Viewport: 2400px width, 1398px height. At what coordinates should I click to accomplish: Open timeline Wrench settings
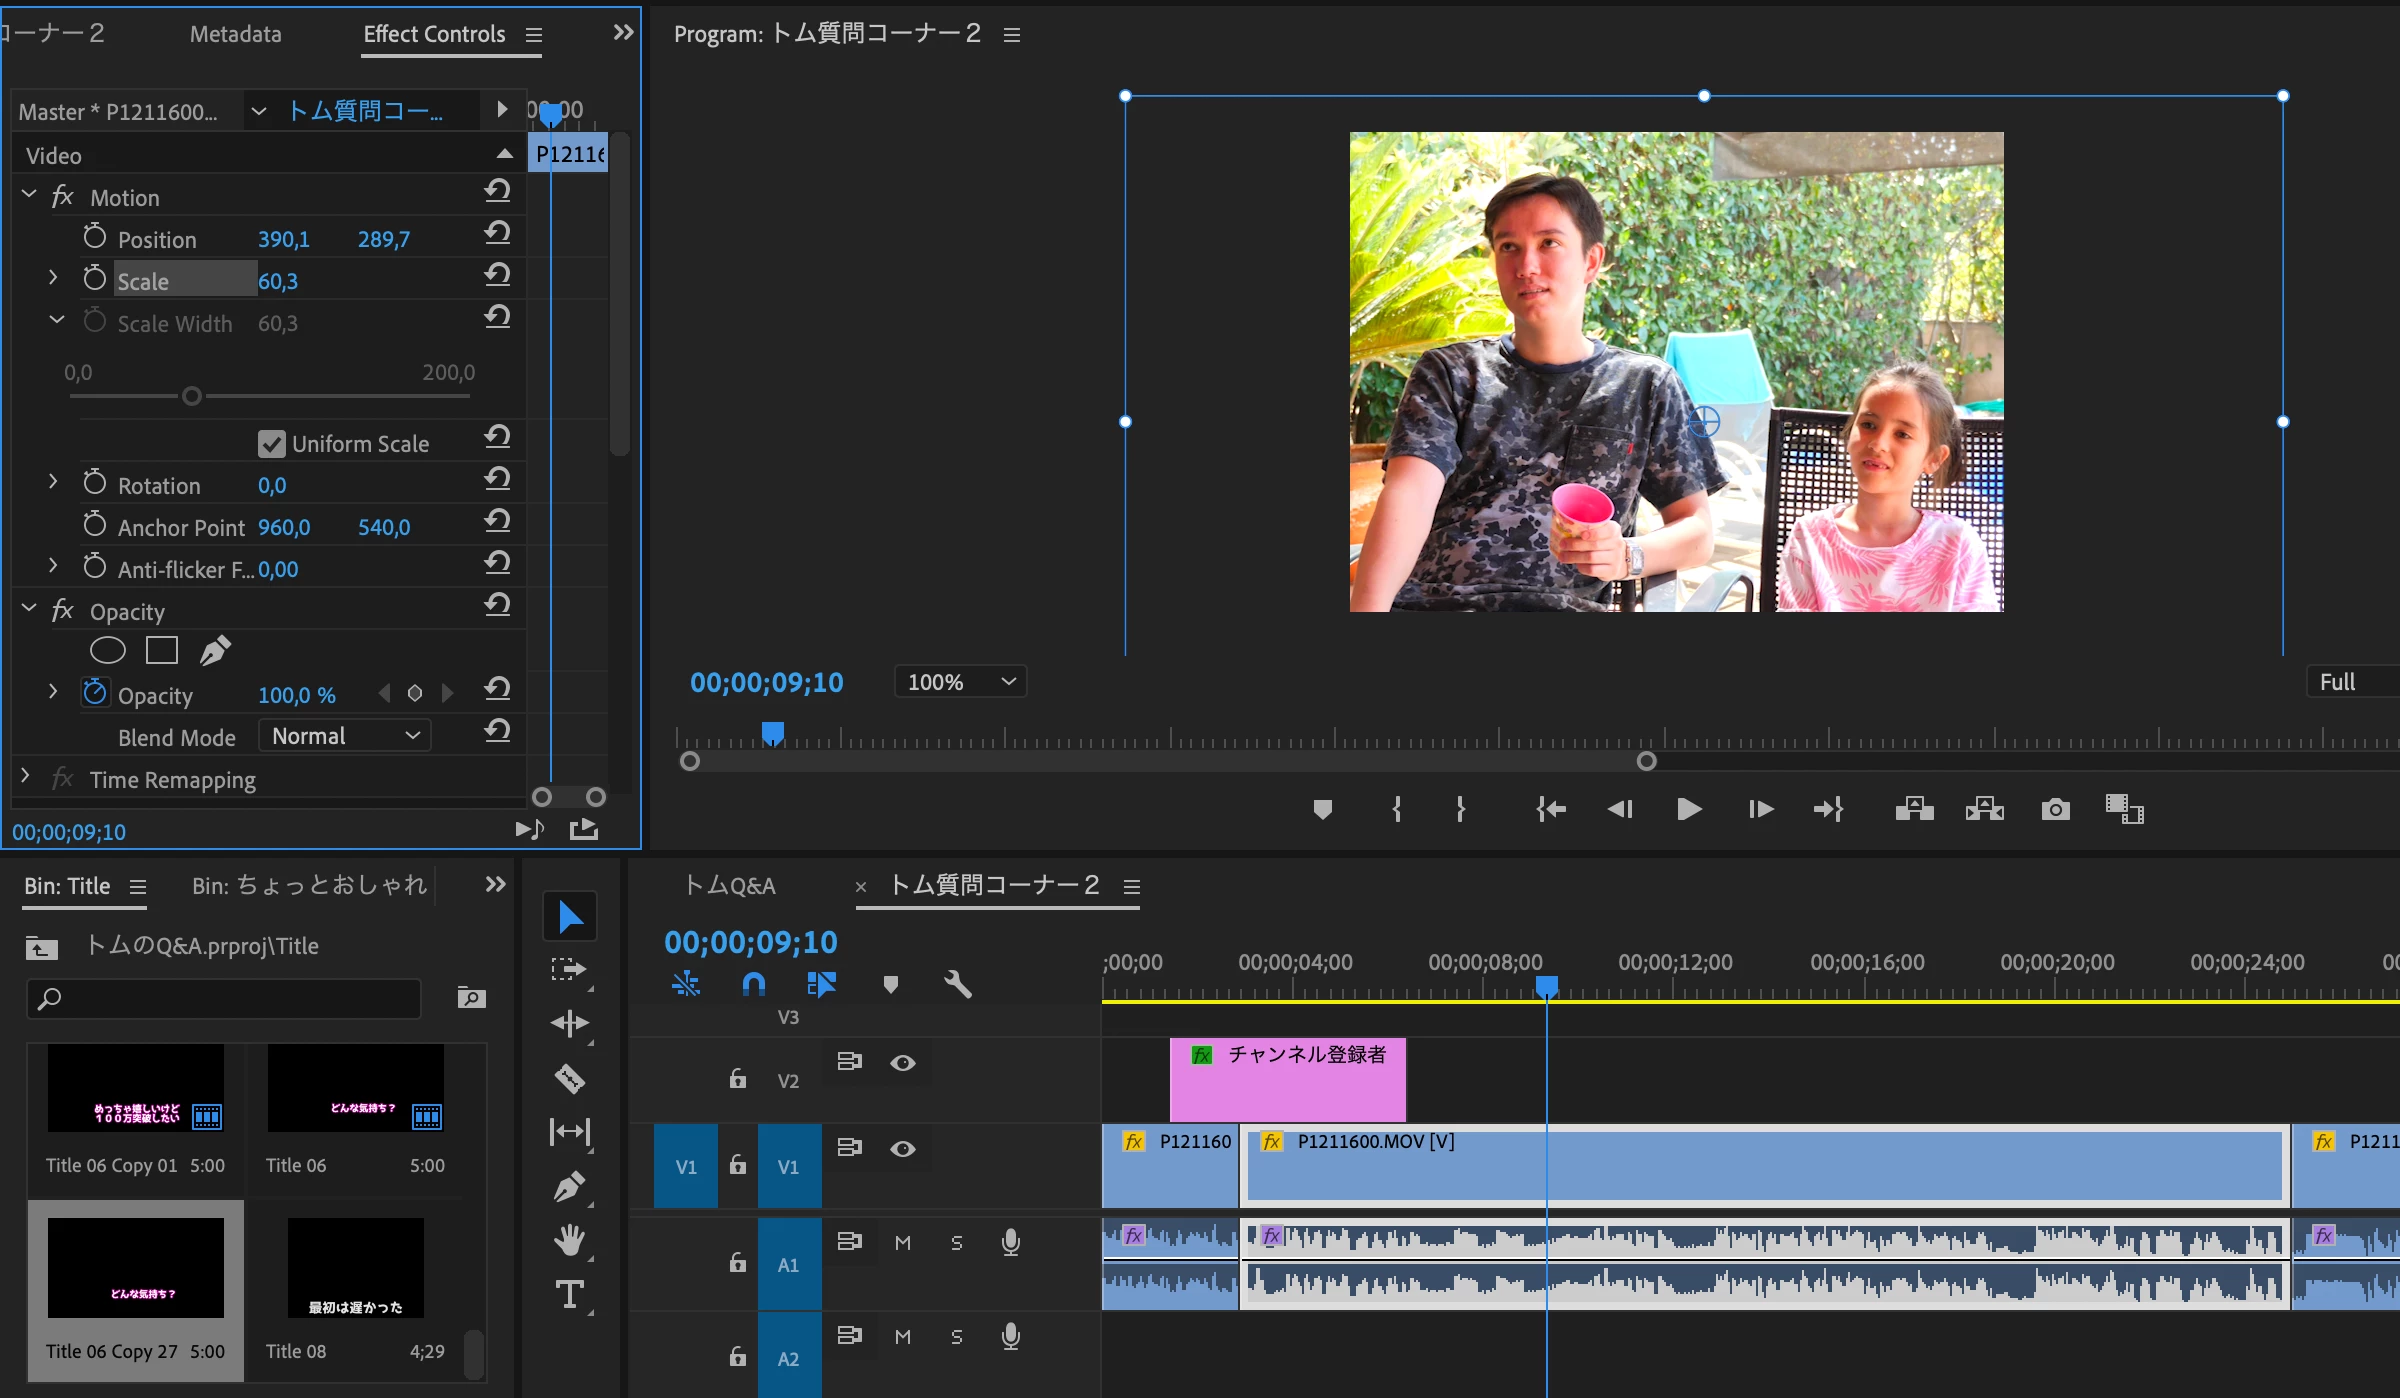coord(957,984)
